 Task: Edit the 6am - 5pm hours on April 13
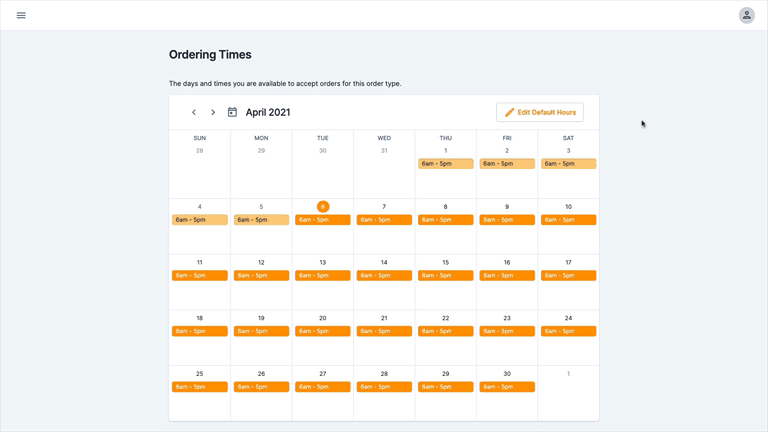(x=323, y=275)
